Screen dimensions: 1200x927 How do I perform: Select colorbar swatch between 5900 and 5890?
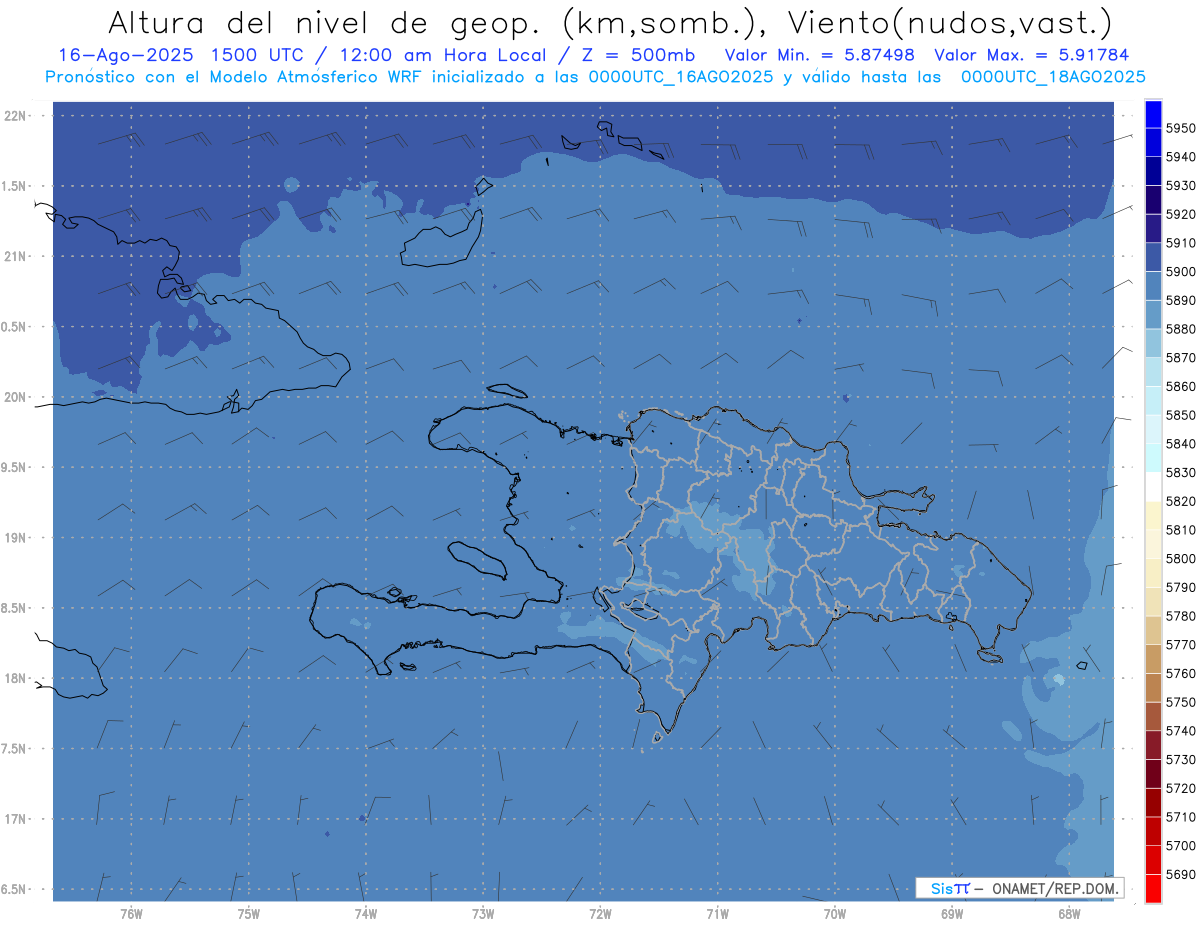point(1153,286)
